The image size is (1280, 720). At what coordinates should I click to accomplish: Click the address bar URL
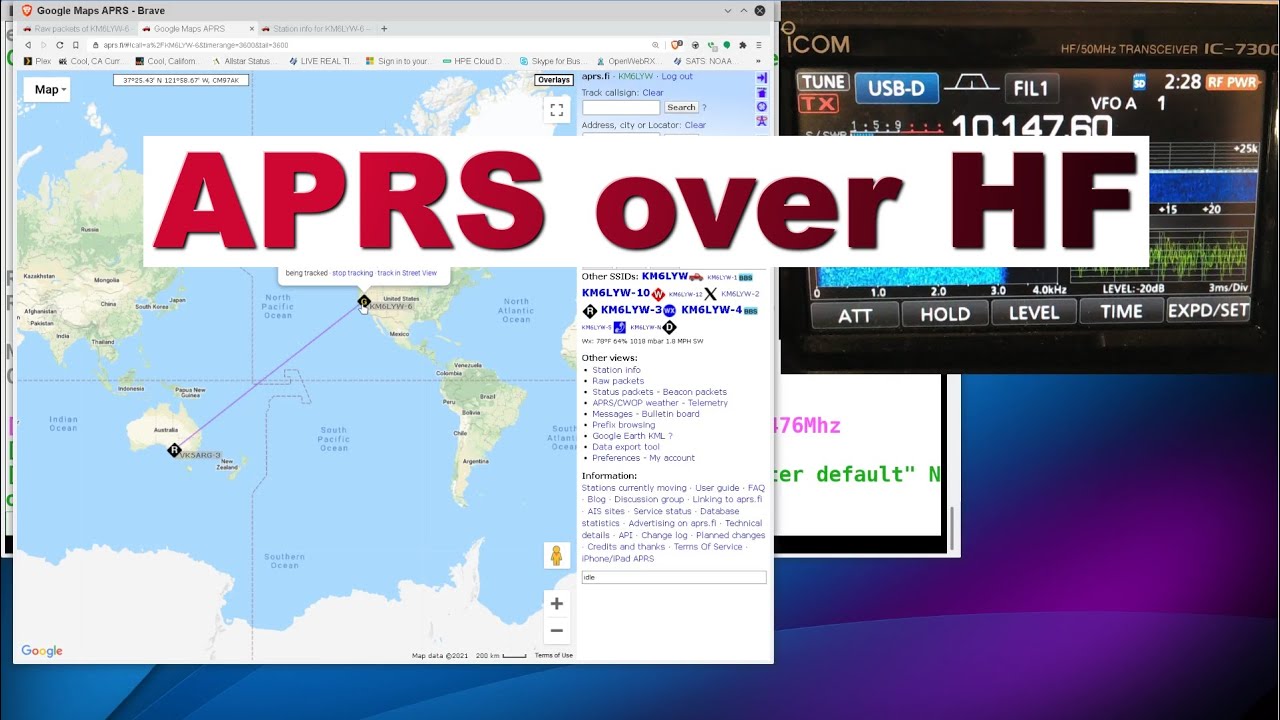(x=196, y=45)
